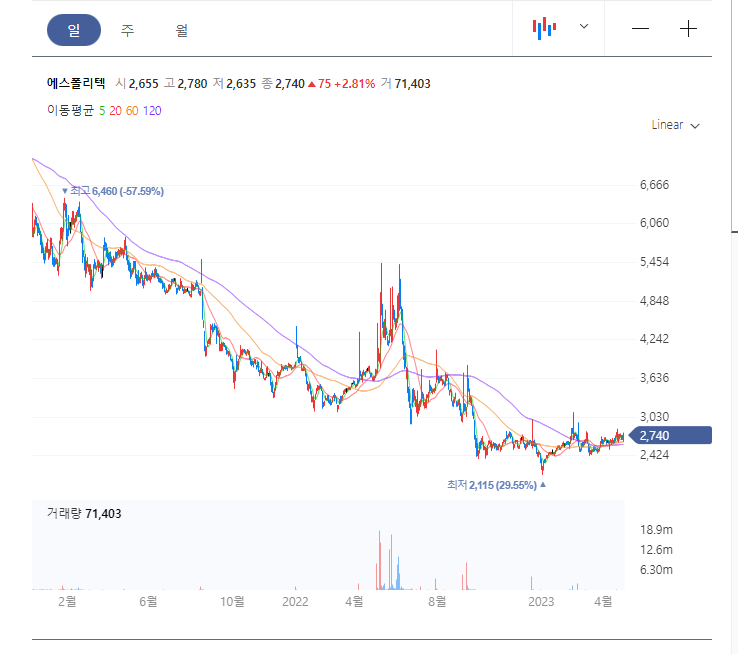Select the 일 (daily) chart tab
The height and width of the screenshot is (654, 738).
tap(74, 30)
